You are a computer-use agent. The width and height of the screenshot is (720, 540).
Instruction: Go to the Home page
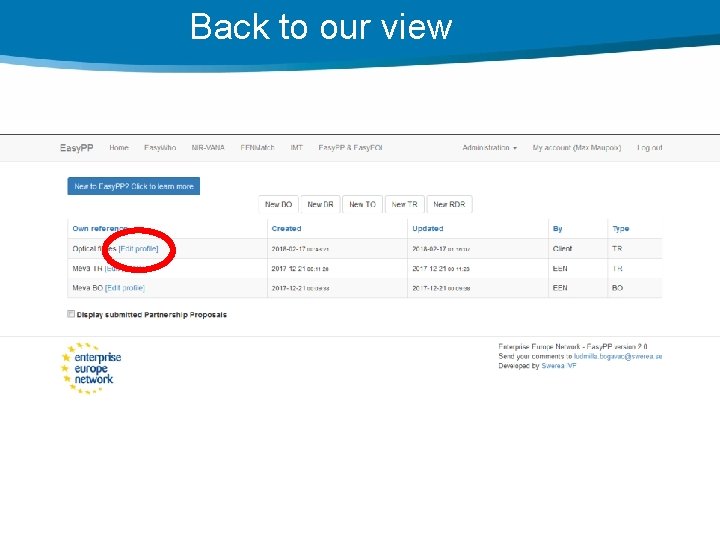pos(119,148)
